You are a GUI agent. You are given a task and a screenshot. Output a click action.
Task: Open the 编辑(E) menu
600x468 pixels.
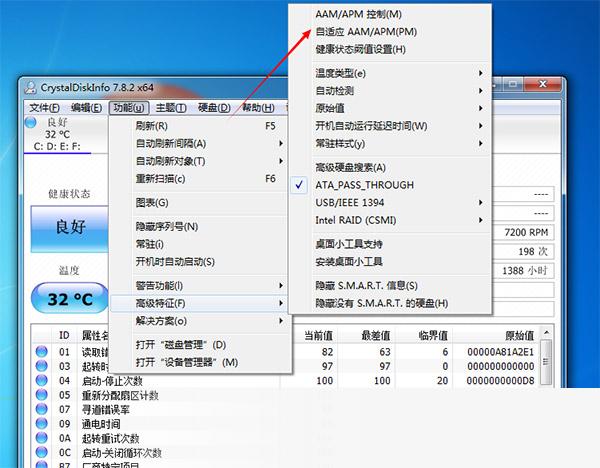(x=86, y=108)
